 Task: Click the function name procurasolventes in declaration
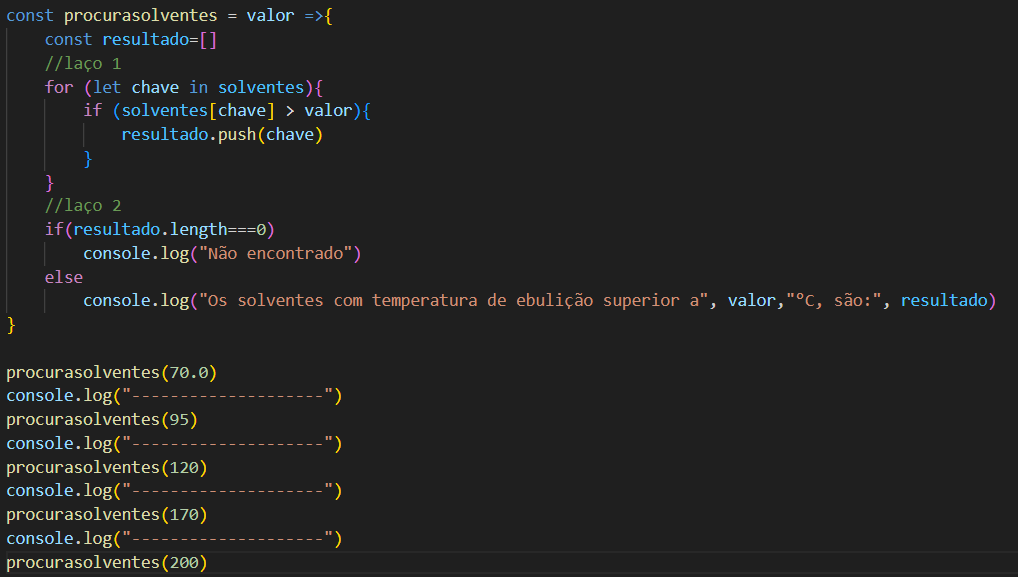140,16
